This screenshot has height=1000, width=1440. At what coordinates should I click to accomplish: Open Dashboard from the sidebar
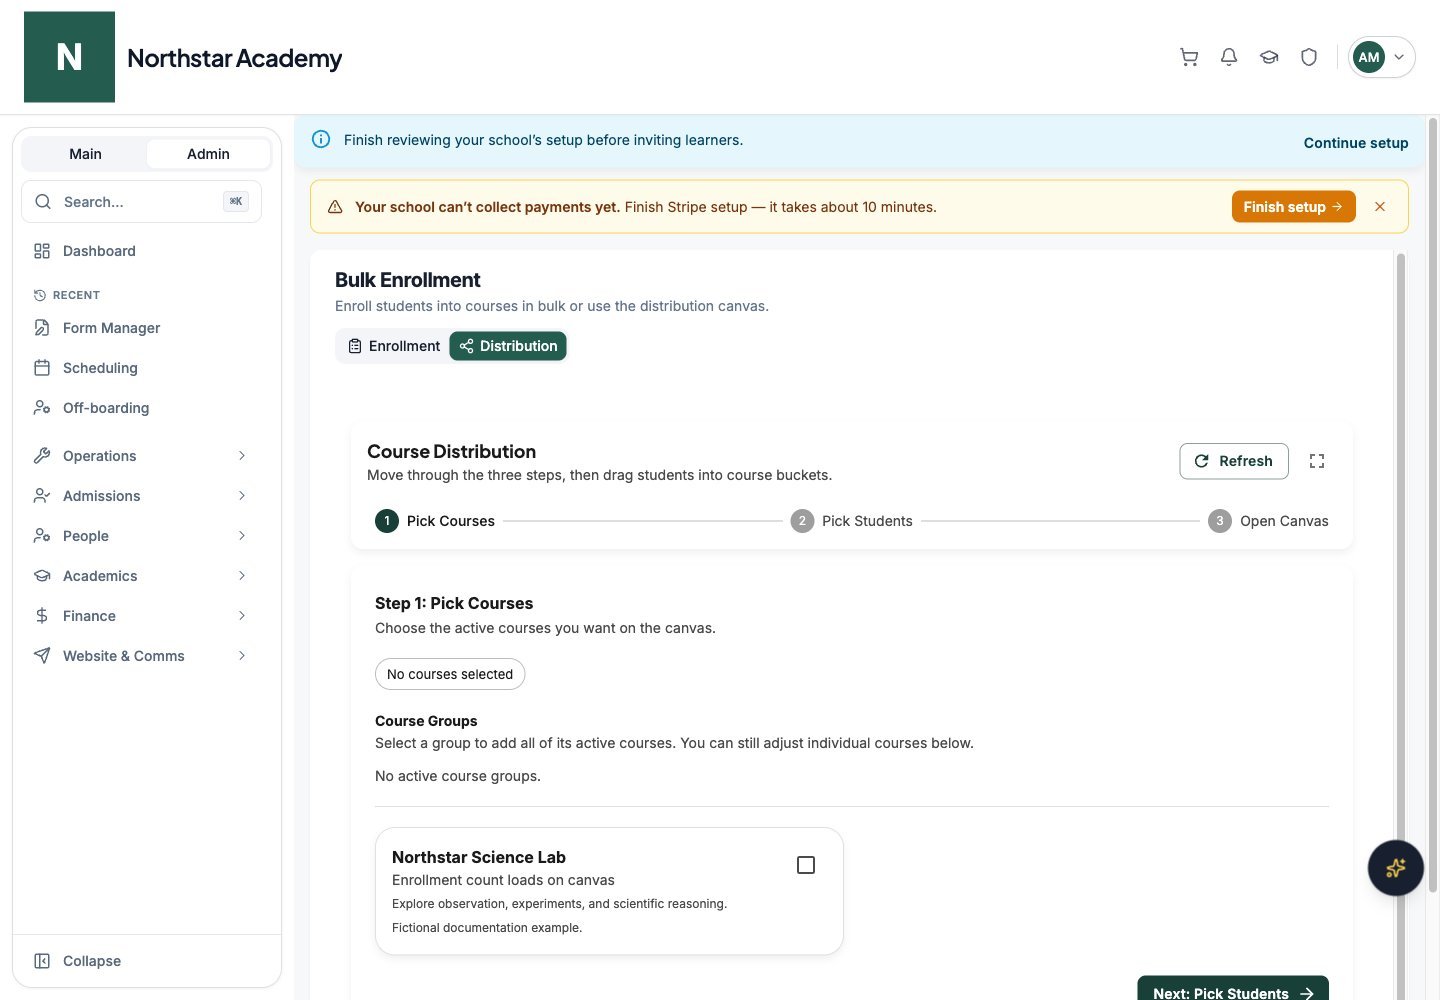[141, 251]
